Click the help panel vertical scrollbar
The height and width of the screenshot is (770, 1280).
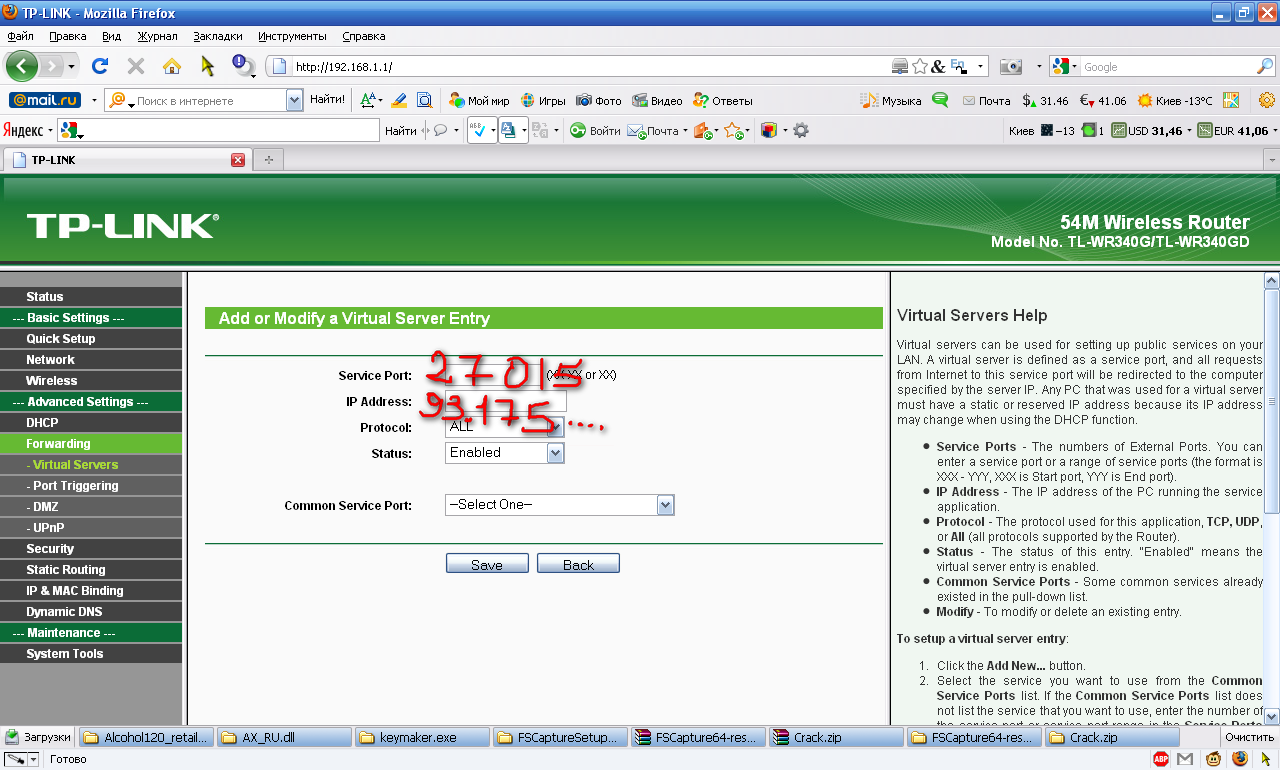[1271, 498]
